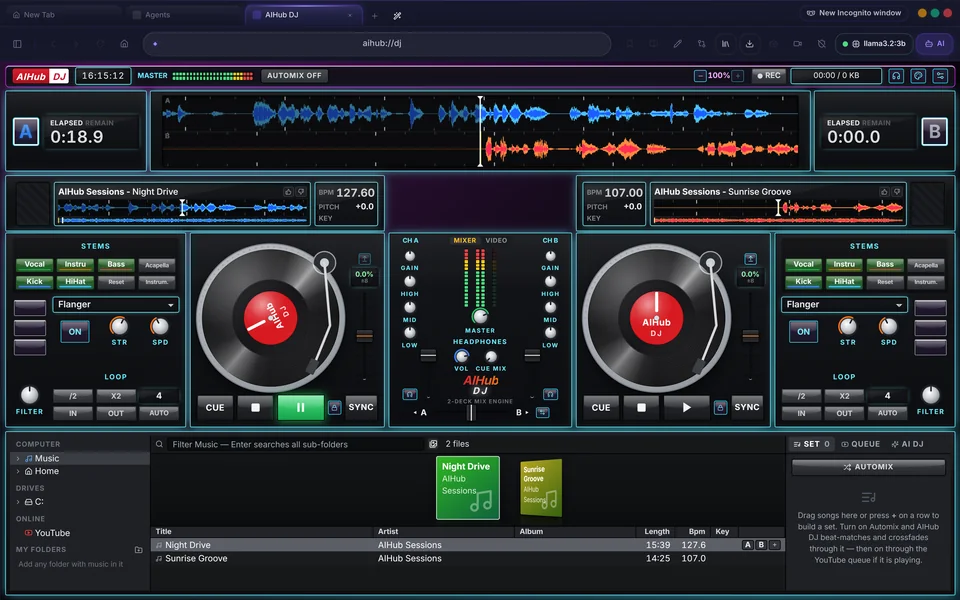
Task: Double deck B loop with X2 button
Action: 844,396
